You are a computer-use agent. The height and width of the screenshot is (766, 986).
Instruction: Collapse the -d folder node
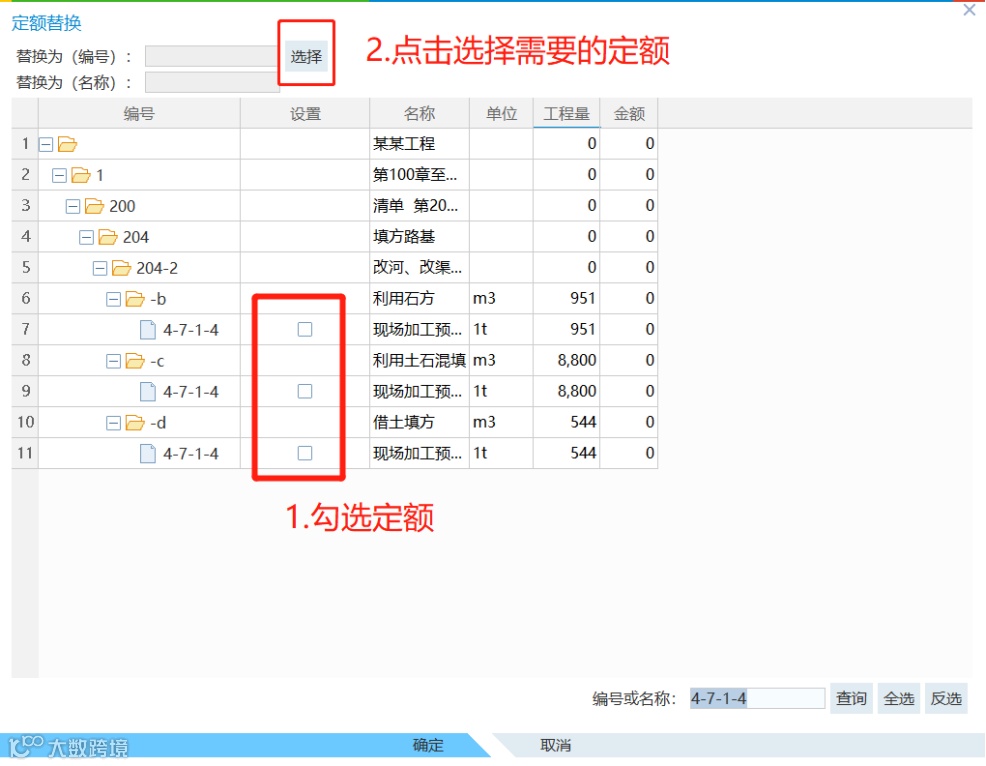(x=113, y=423)
